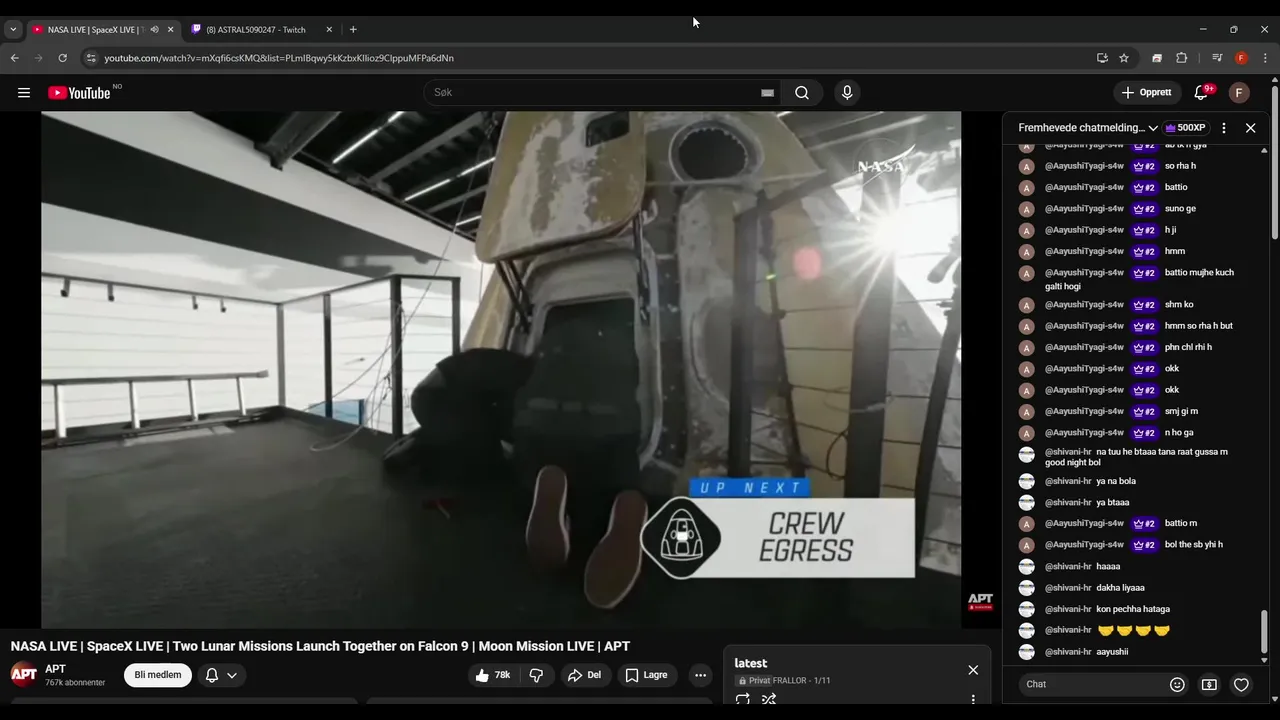Start voice search with the microphone
This screenshot has width=1280, height=720.
[847, 93]
